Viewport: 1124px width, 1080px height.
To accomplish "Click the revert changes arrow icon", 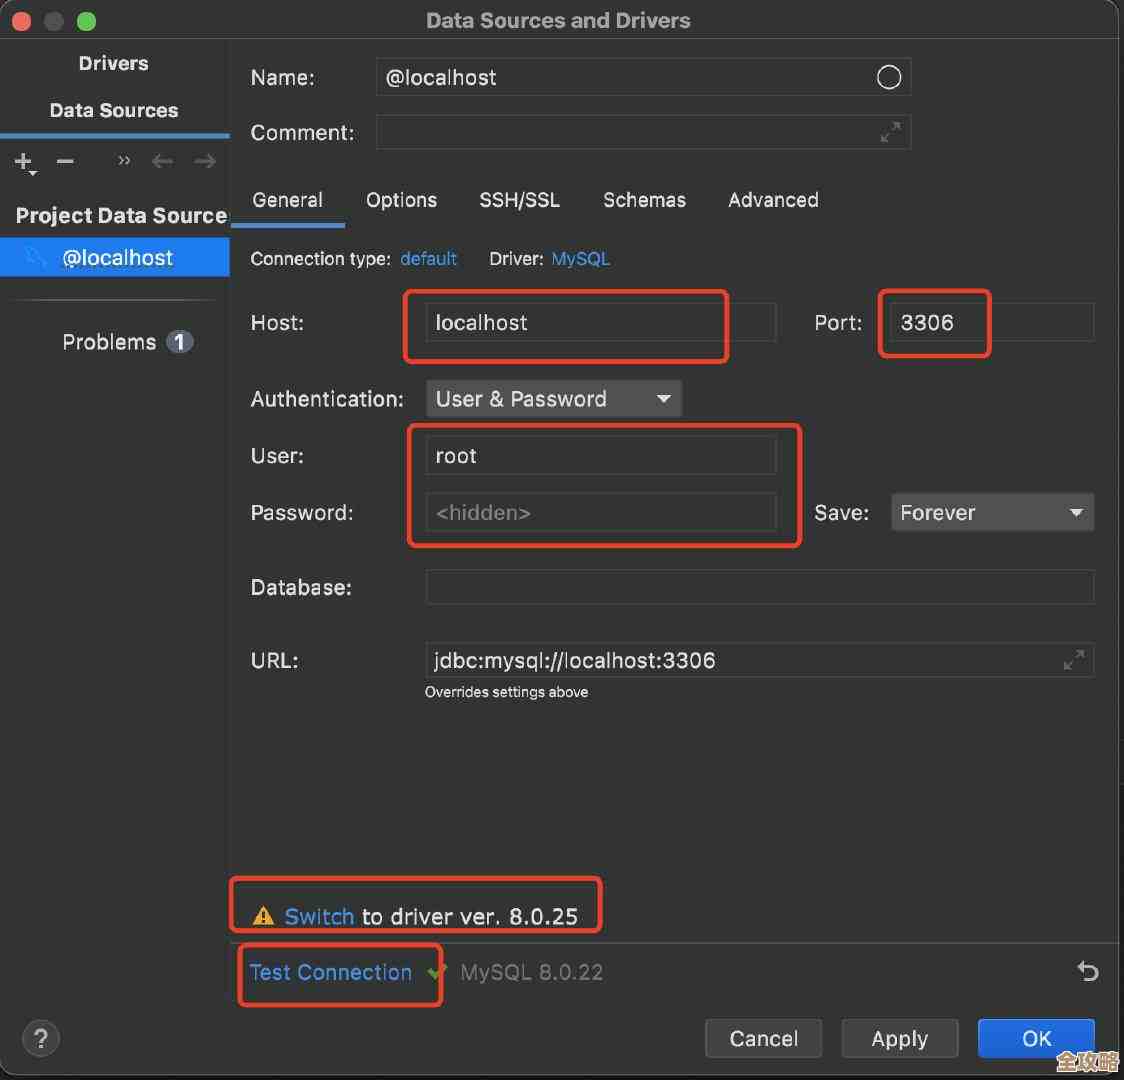I will coord(1087,971).
